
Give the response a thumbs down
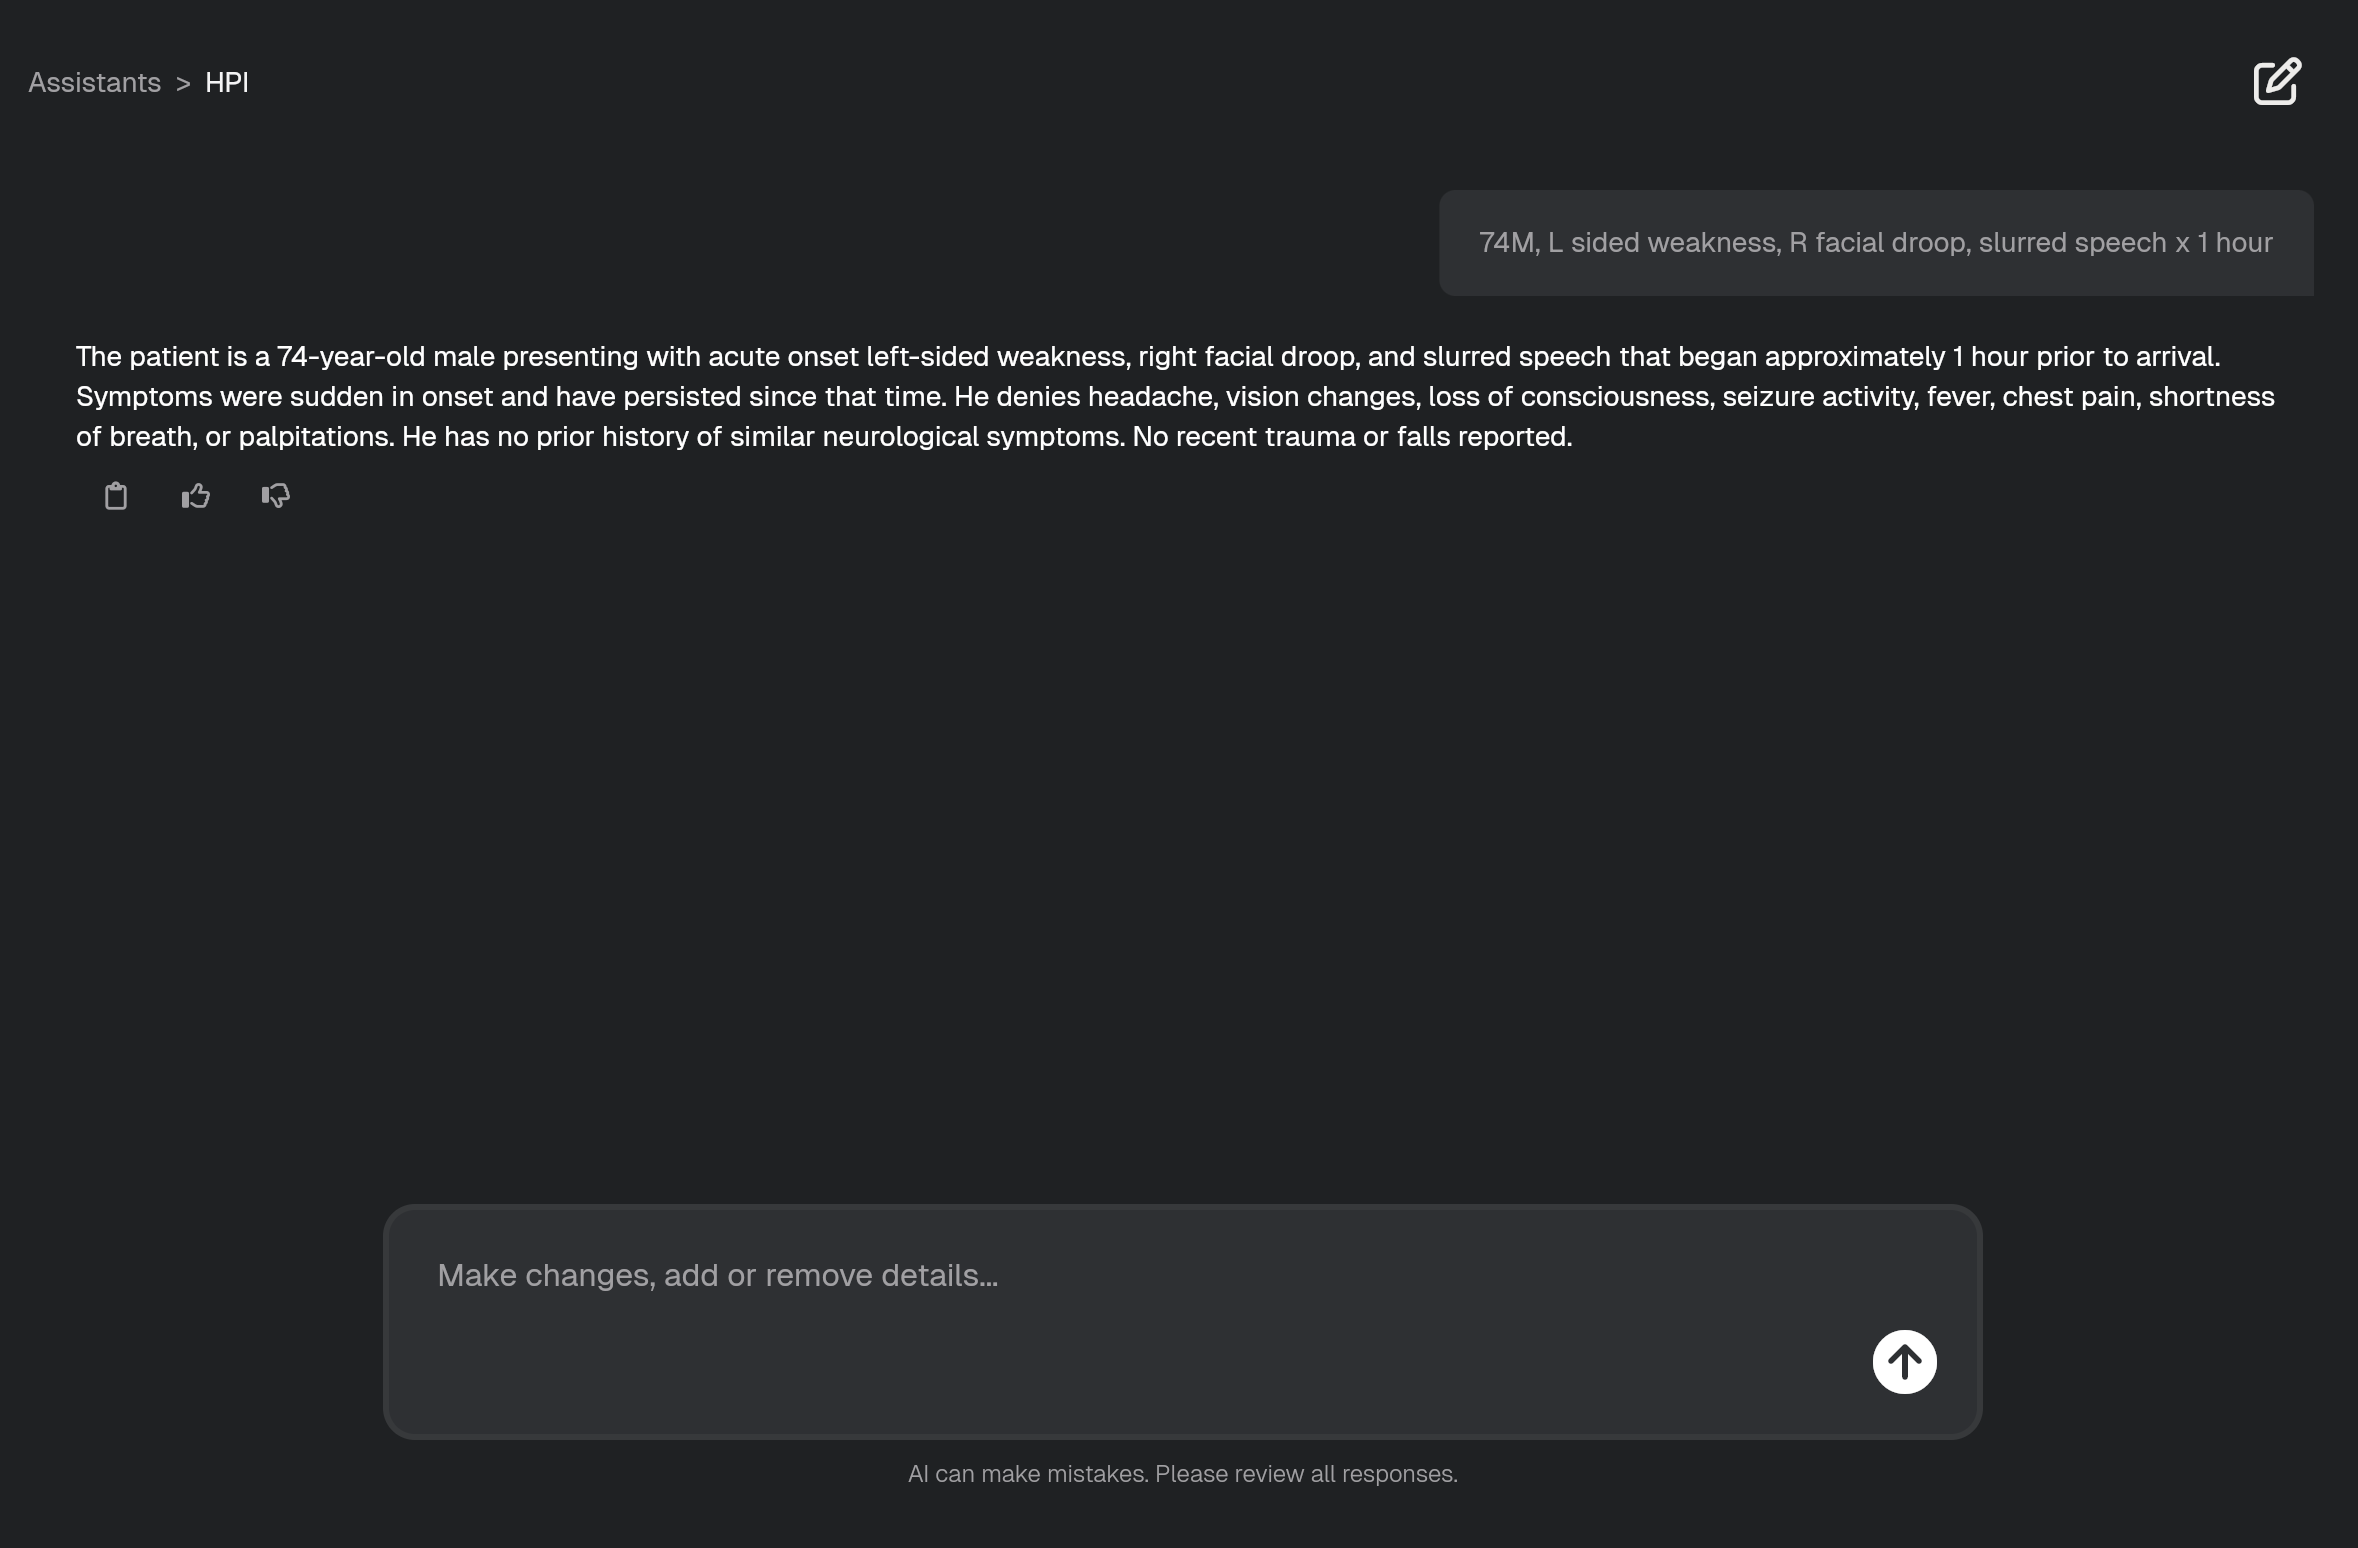coord(276,496)
